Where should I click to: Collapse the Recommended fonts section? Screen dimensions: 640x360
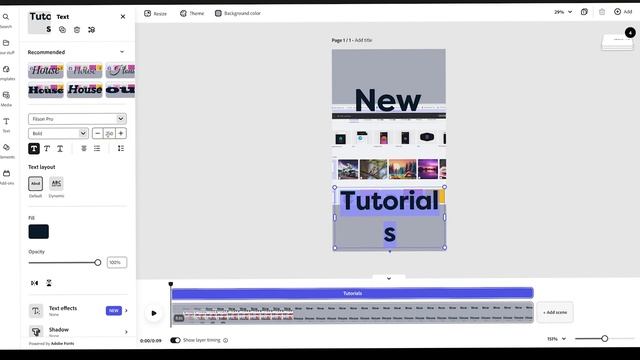(x=122, y=52)
